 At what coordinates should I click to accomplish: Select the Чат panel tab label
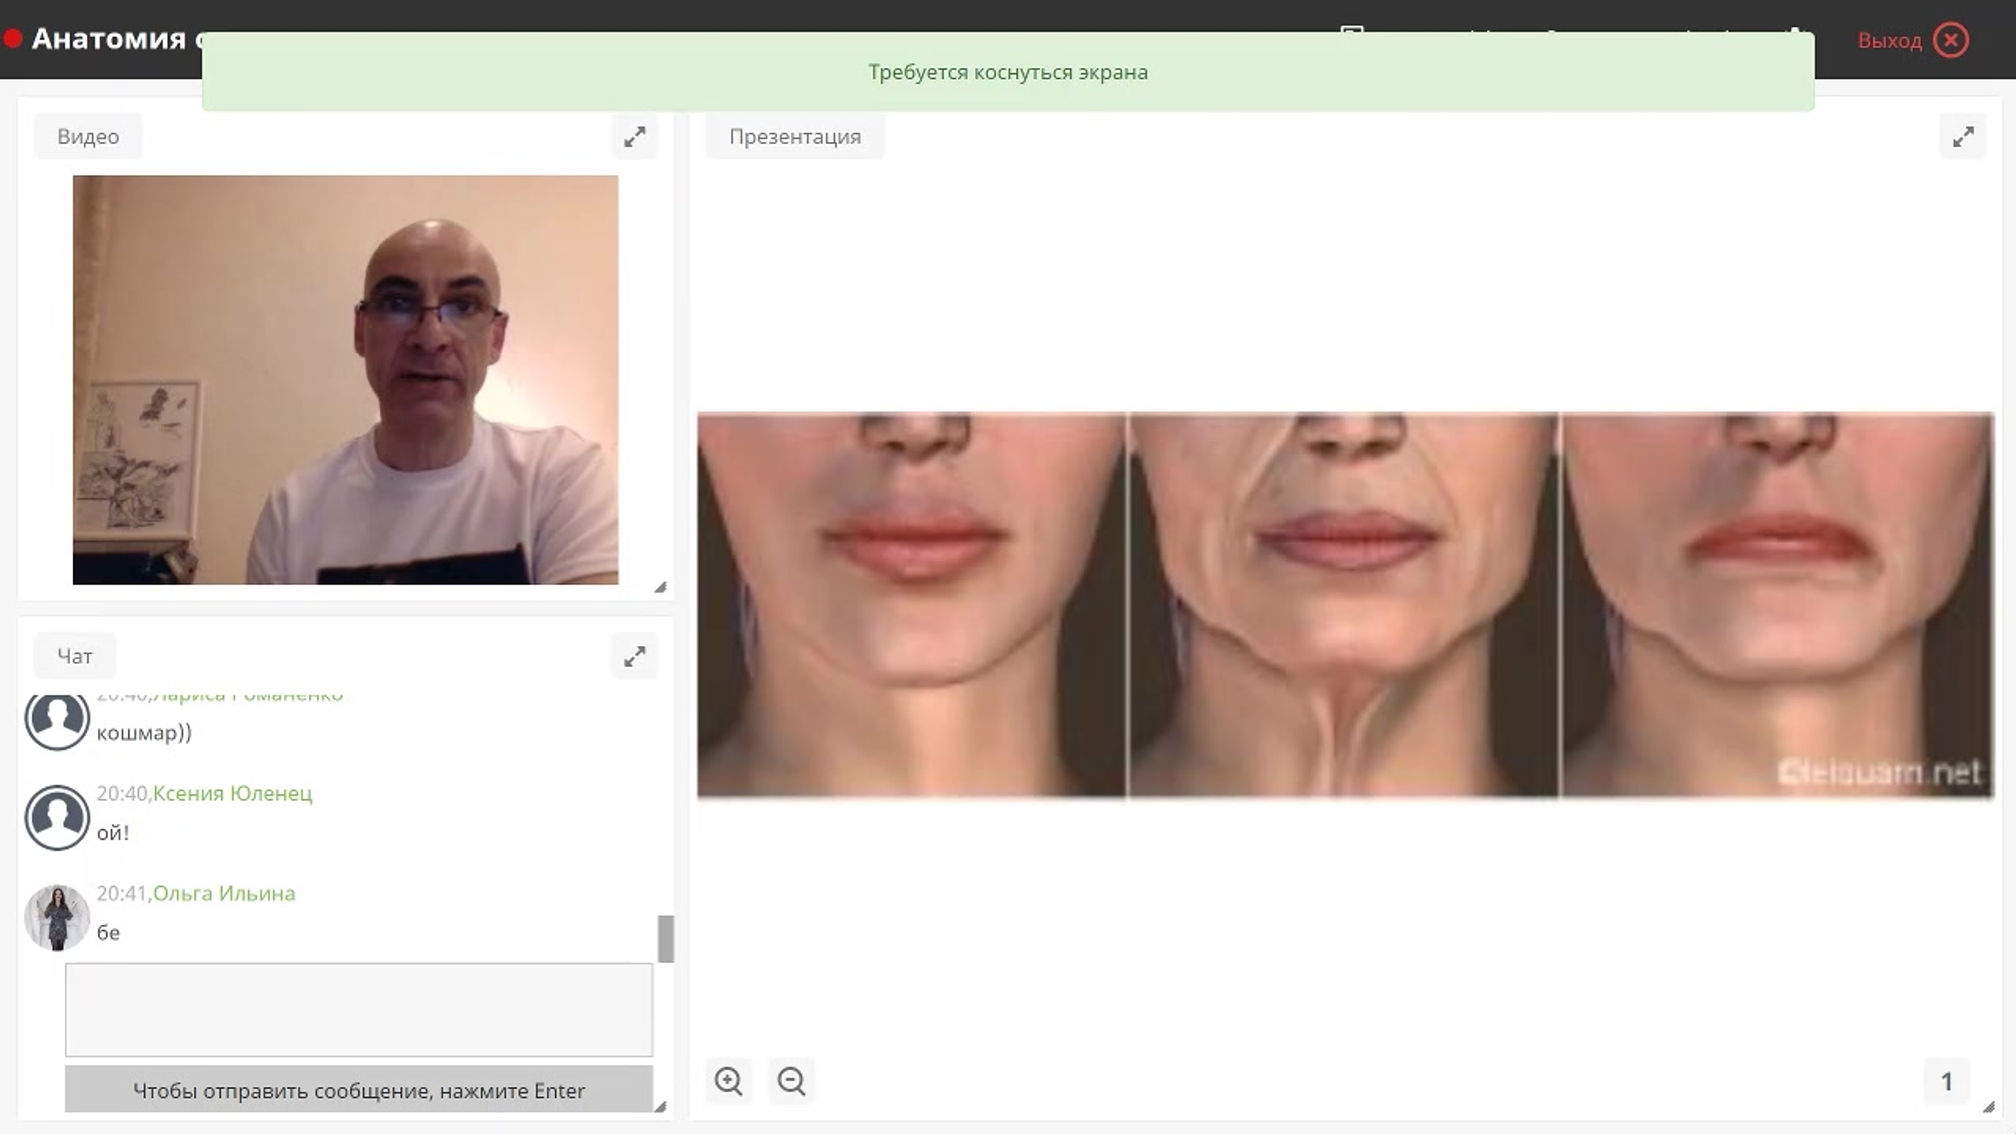tap(75, 657)
